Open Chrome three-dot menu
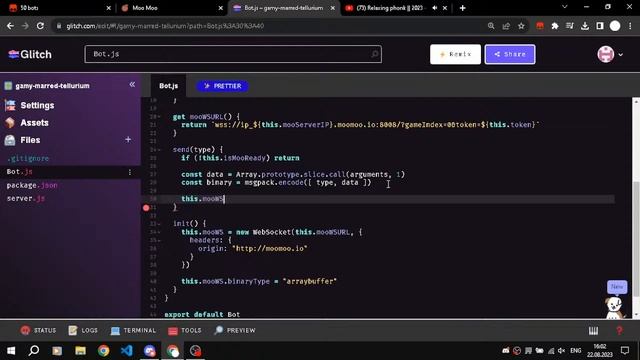Viewport: 640px width, 360px height. tap(630, 26)
